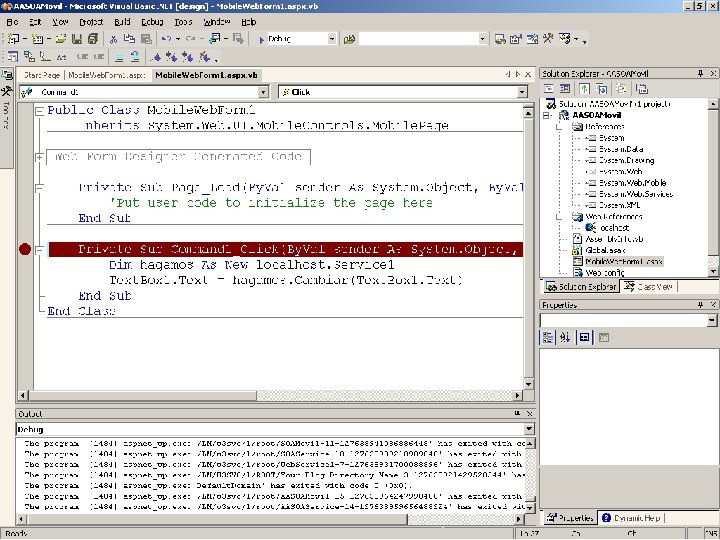720x540 pixels.
Task: Toggle breakpoint on Command1_Click line
Action: pyautogui.click(x=25, y=249)
